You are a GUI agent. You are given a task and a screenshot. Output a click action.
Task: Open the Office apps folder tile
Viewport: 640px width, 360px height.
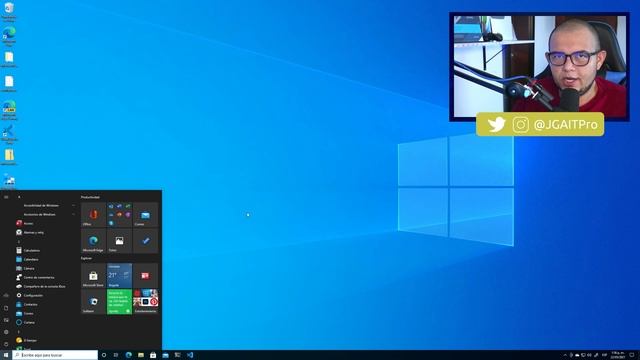tap(119, 215)
